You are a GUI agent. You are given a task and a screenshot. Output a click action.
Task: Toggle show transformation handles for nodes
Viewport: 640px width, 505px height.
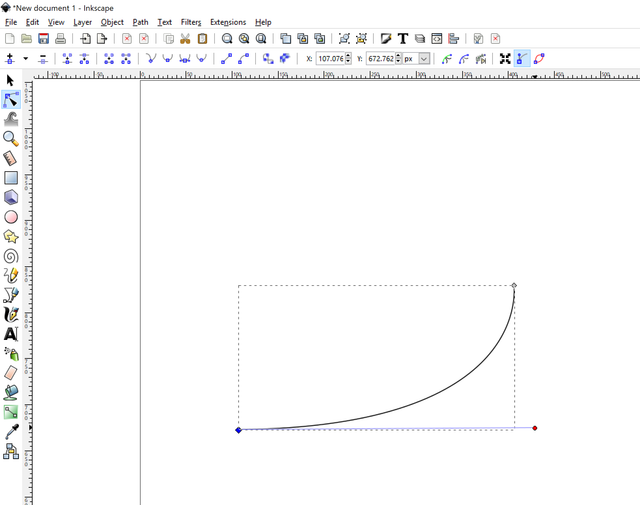click(x=505, y=59)
